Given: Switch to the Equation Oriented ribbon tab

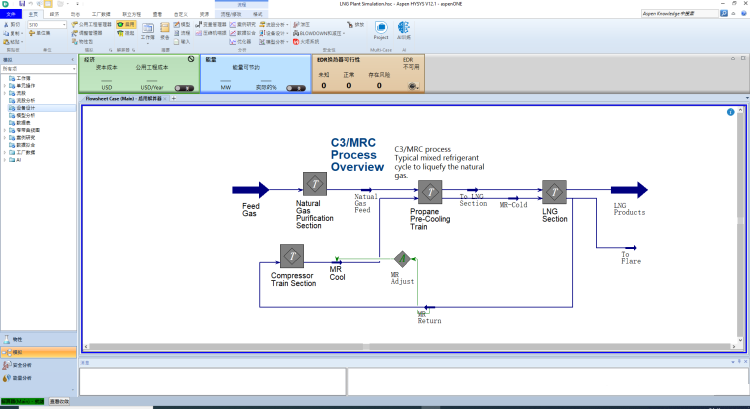Looking at the screenshot, I should coord(132,14).
